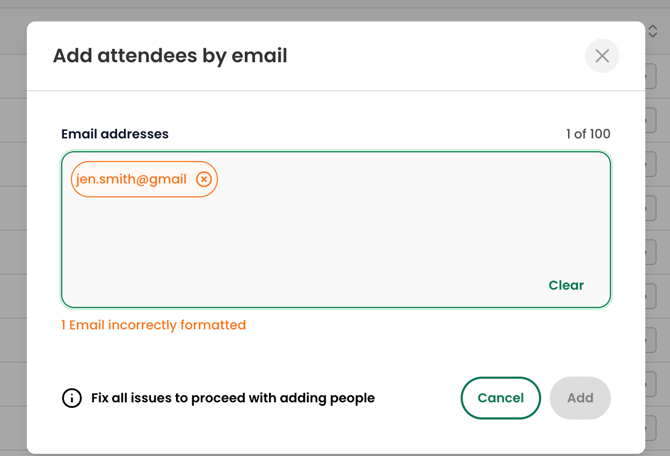Click the greyed-out Add button
Viewport: 670px width, 456px height.
[580, 398]
